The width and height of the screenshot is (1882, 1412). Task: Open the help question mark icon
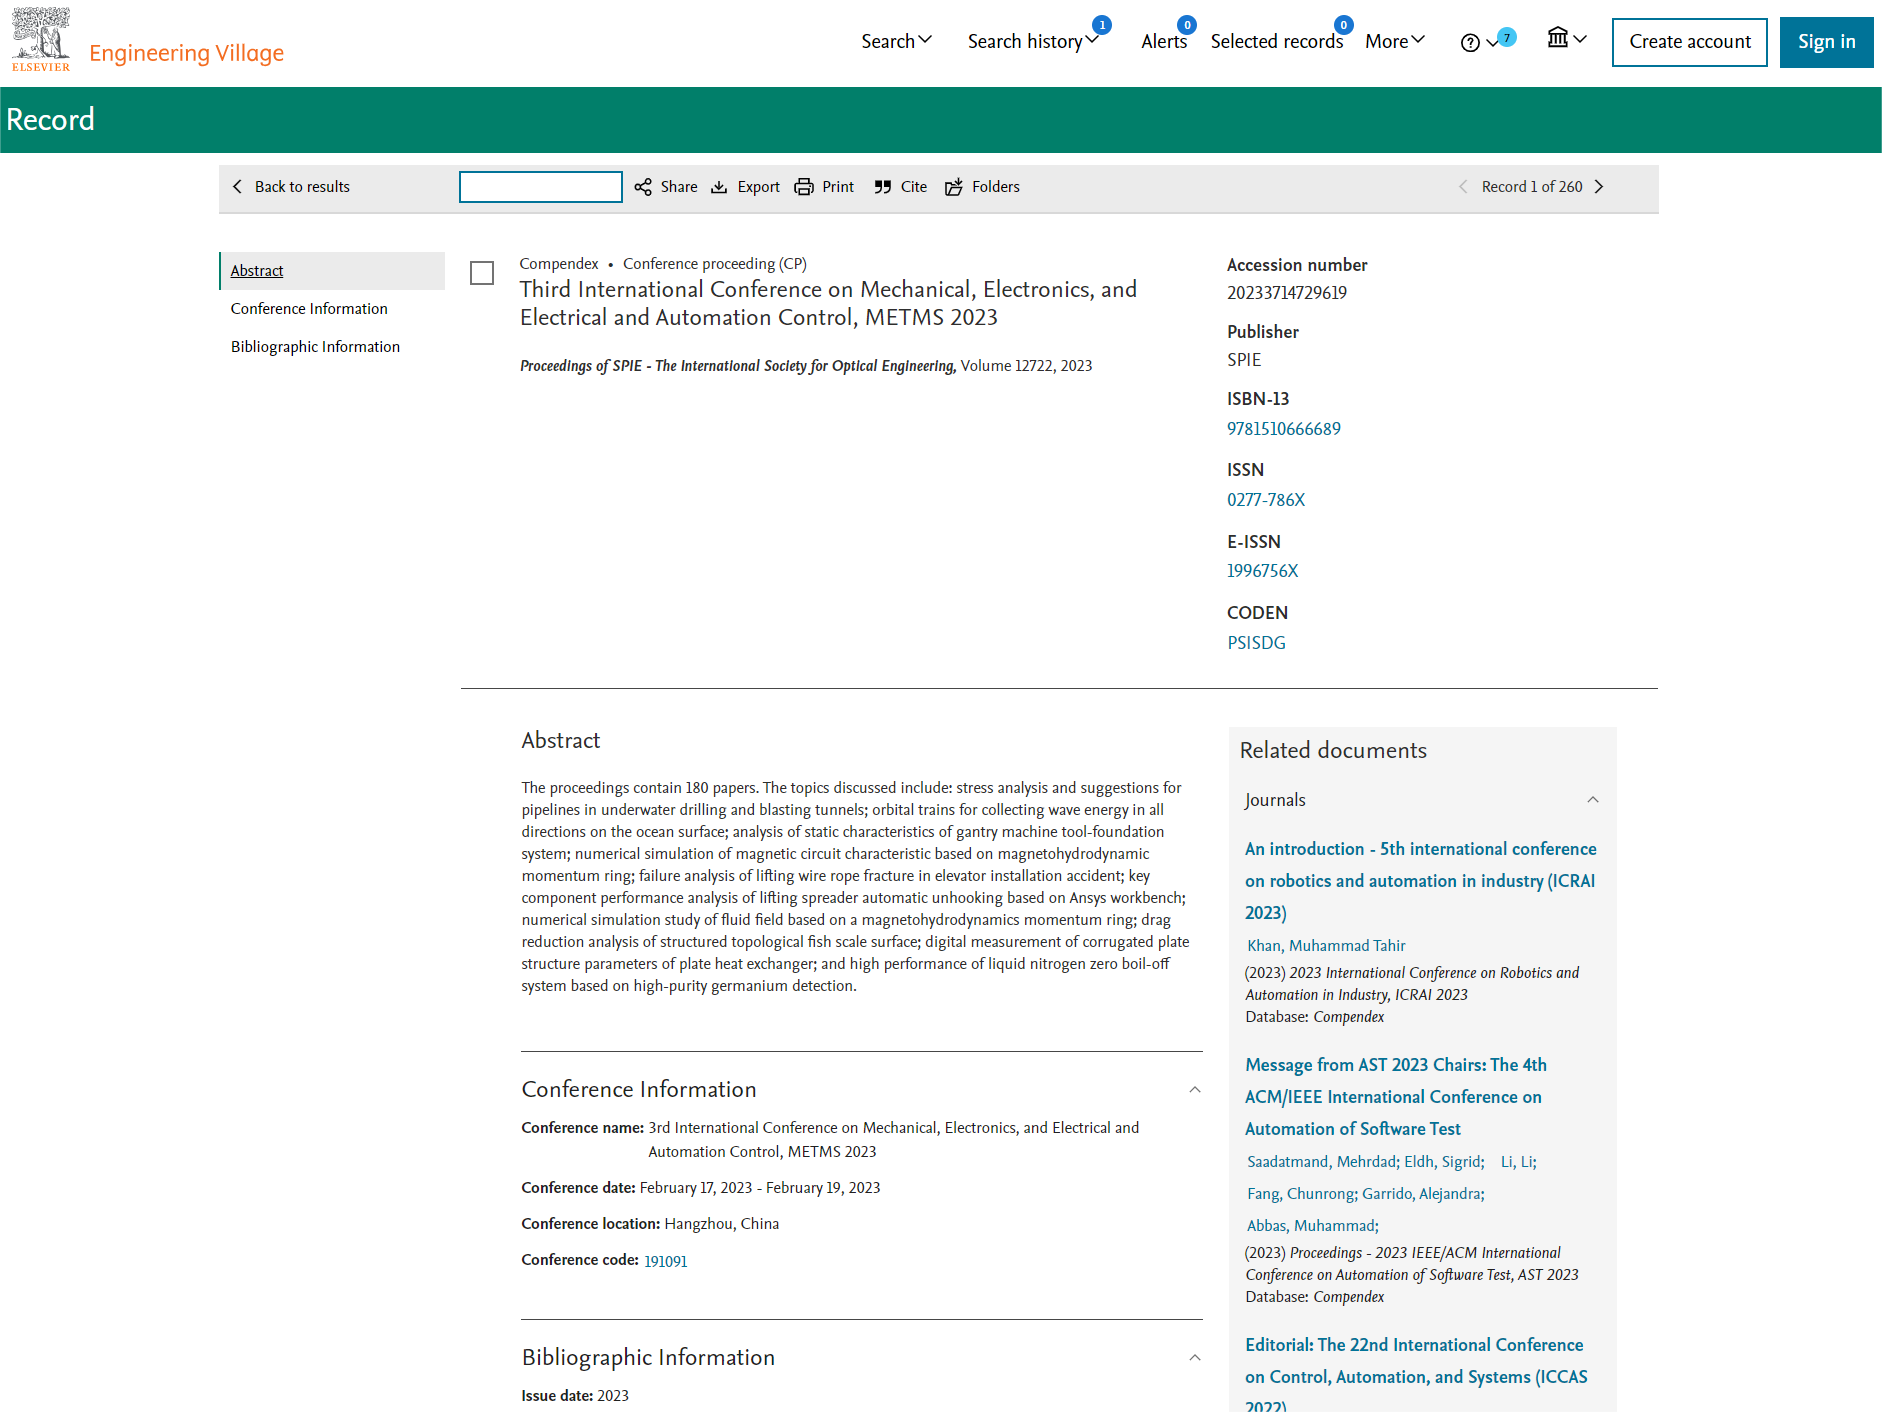(1470, 42)
